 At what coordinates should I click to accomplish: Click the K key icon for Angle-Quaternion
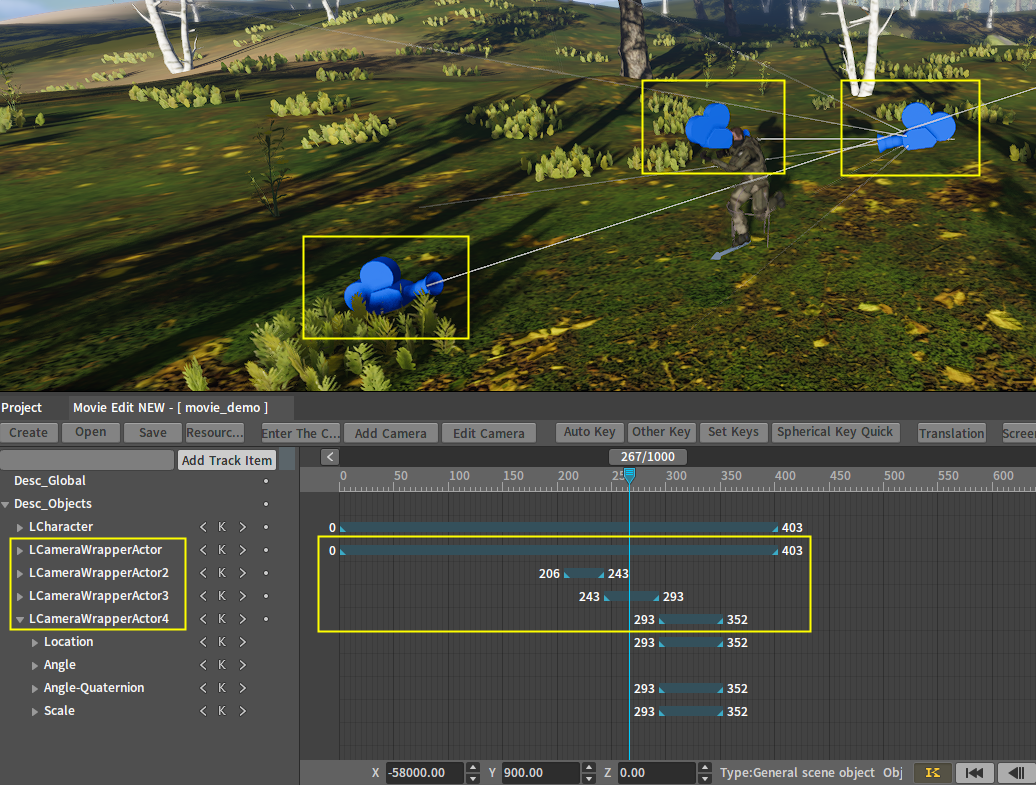[222, 688]
